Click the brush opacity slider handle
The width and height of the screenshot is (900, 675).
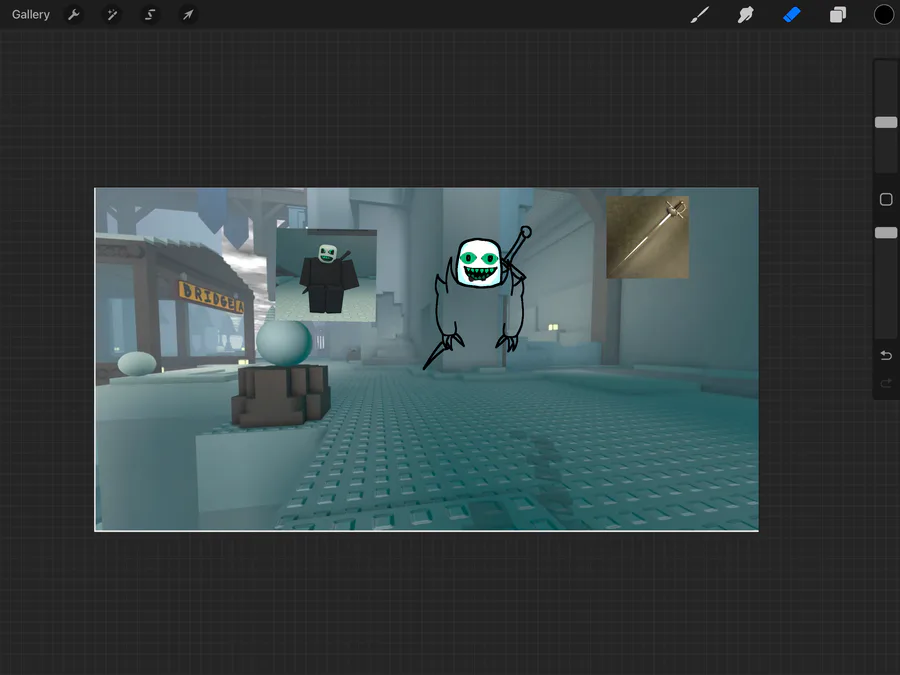coord(886,232)
